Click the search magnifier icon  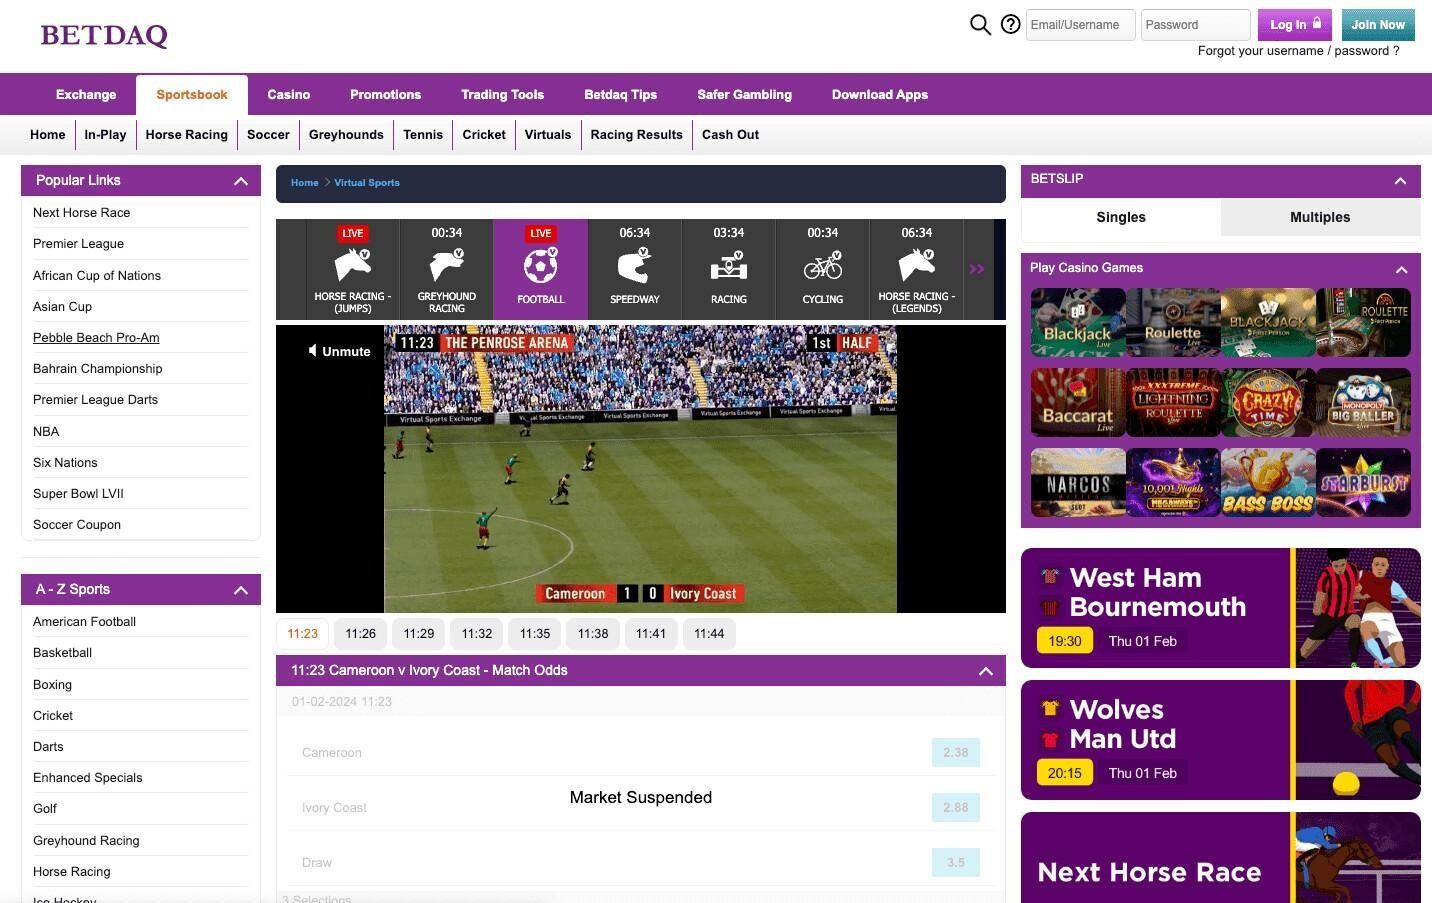click(x=980, y=25)
